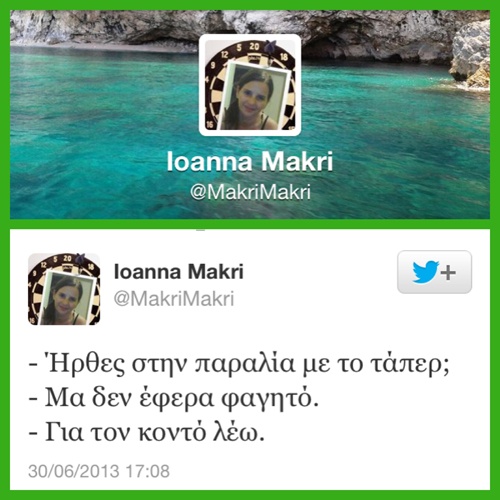Click the plus sign on follow button
The height and width of the screenshot is (500, 500).
click(448, 273)
